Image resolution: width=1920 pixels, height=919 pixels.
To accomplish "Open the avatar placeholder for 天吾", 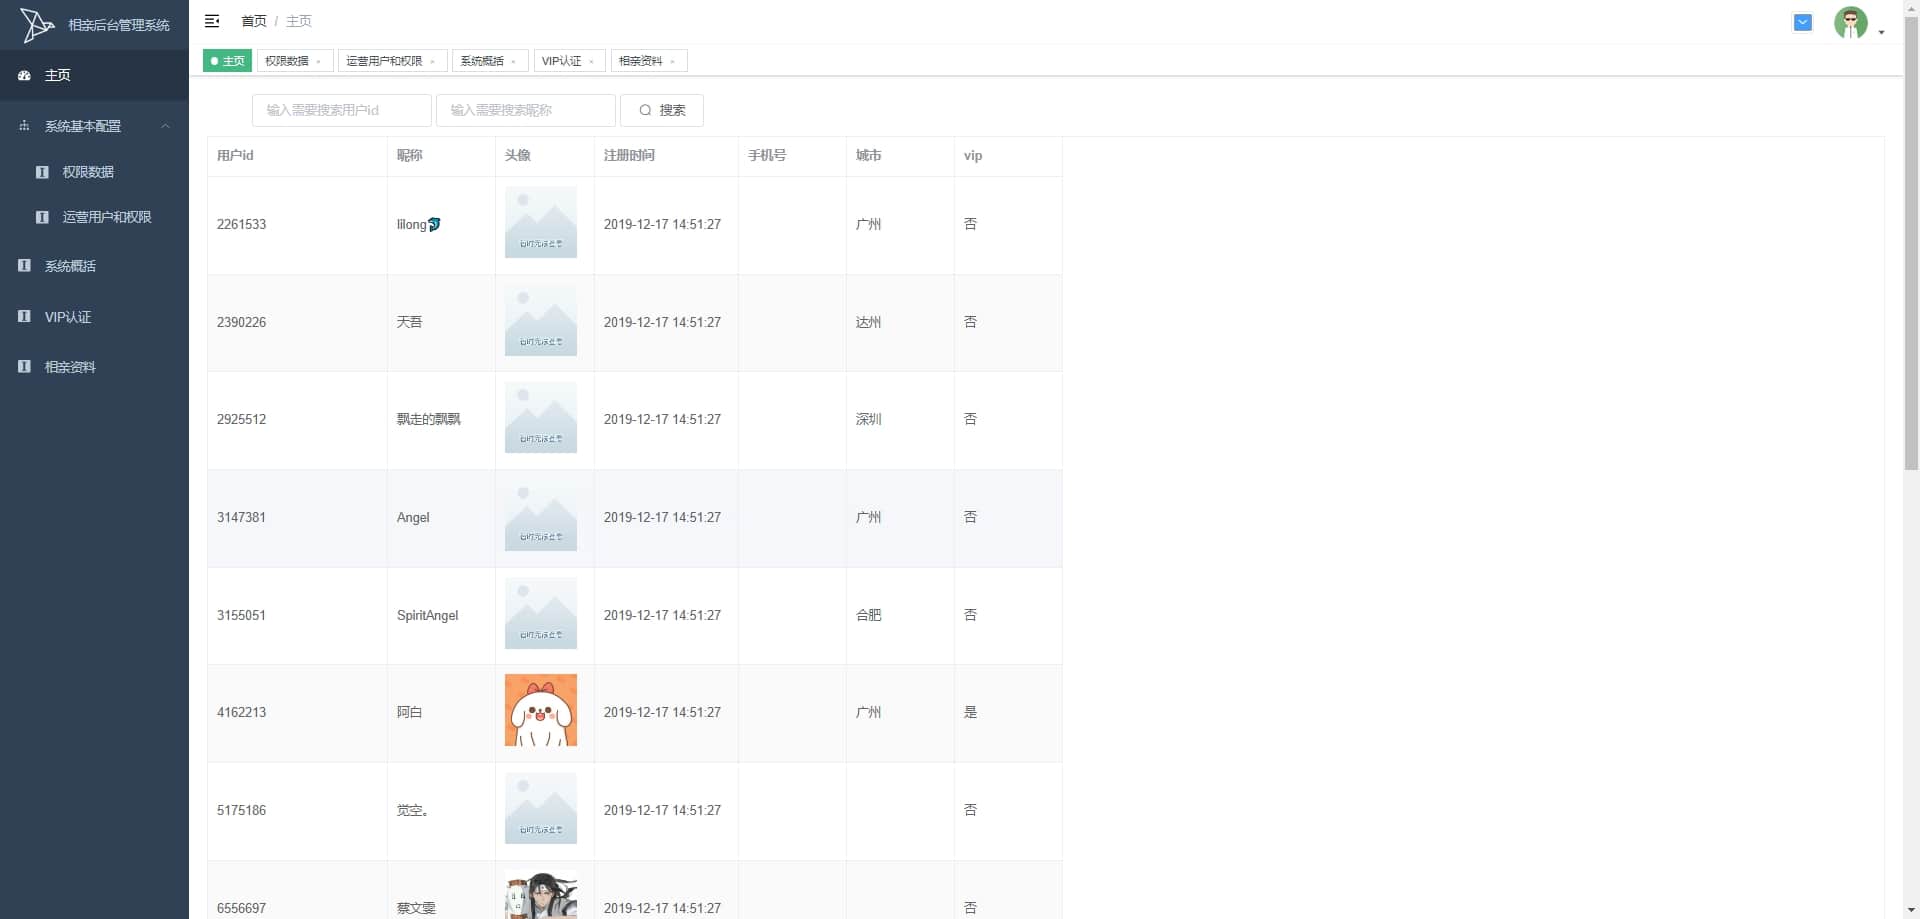I will coord(541,321).
